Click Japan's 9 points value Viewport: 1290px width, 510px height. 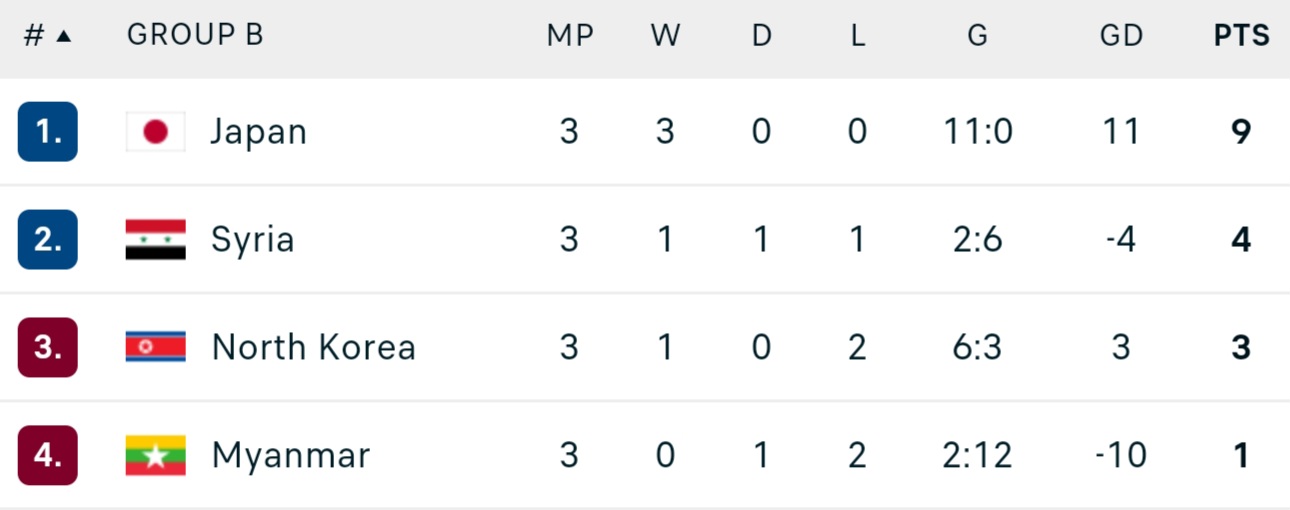point(1241,132)
